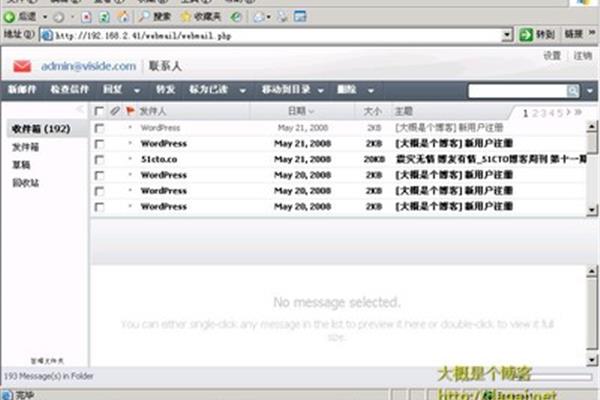
Task: Open the browser Search (搜索) magnifier
Action: pos(144,16)
